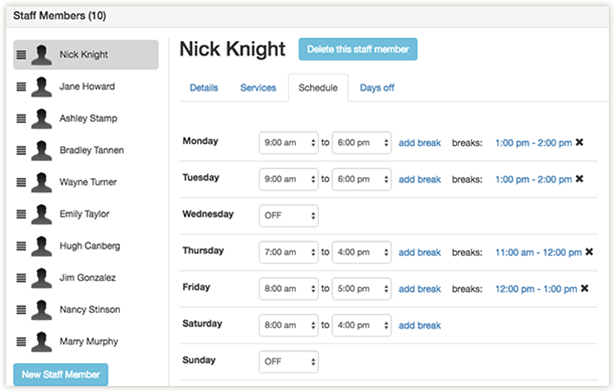Remove Thursday's 11:00 am break with X
Screen dimensions: 615x392
click(x=589, y=252)
